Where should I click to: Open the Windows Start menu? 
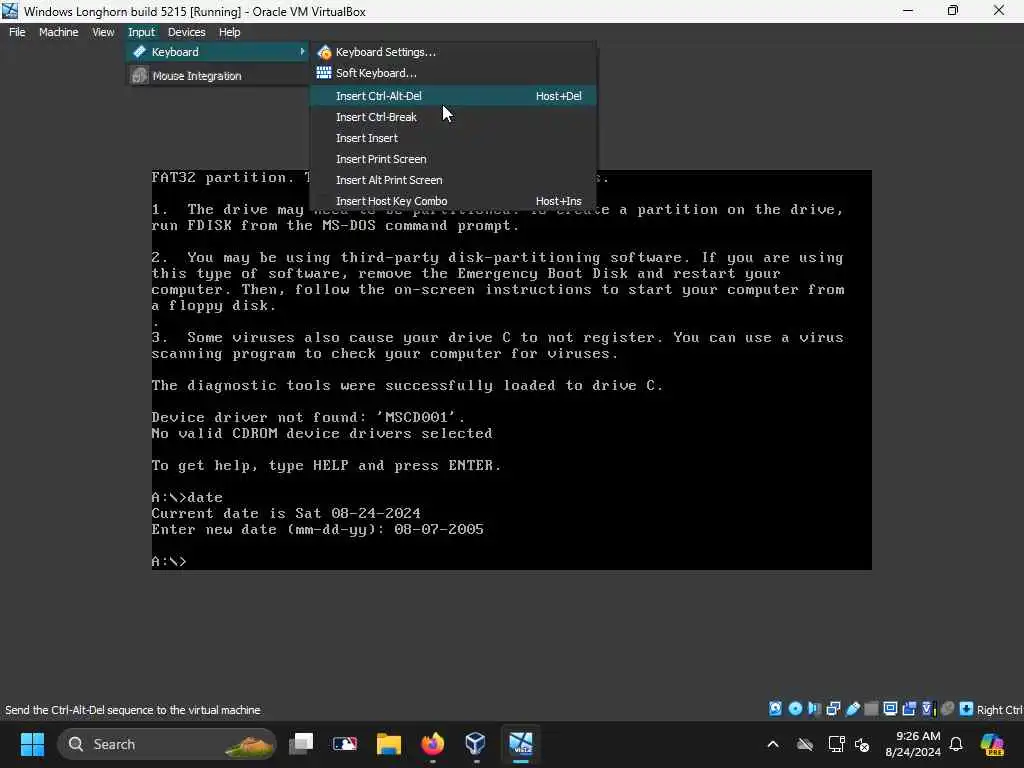tap(32, 744)
